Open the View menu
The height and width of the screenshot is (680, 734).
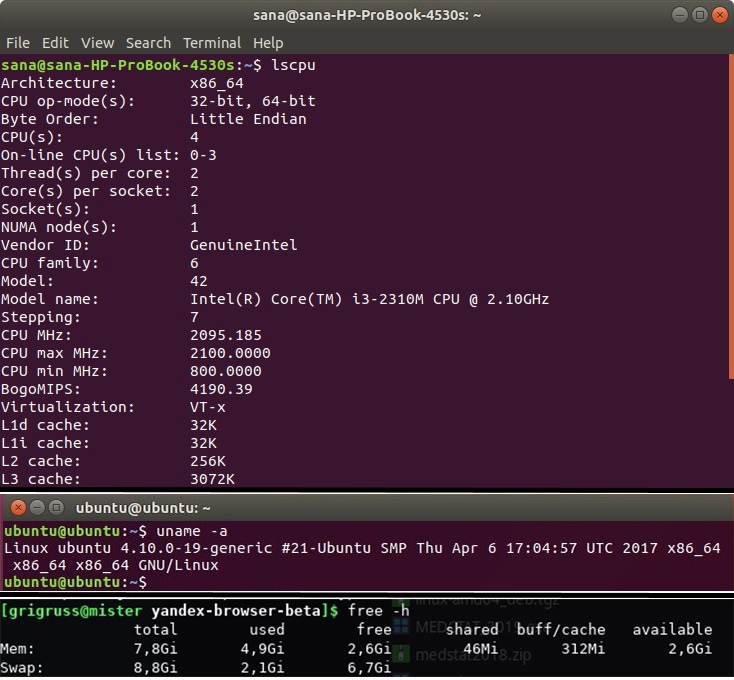tap(97, 43)
